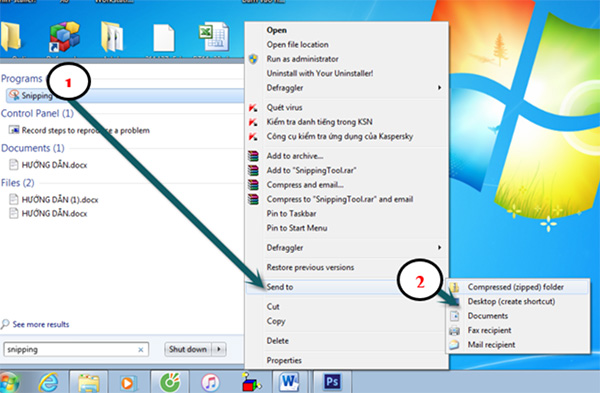Open Photoshop from the taskbar
This screenshot has height=393, width=600.
pos(332,382)
